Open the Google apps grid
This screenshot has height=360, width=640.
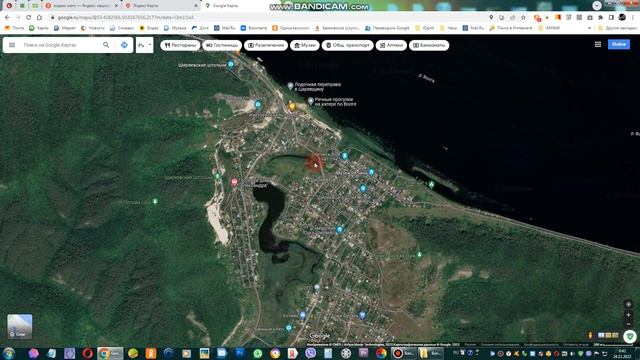pos(598,44)
